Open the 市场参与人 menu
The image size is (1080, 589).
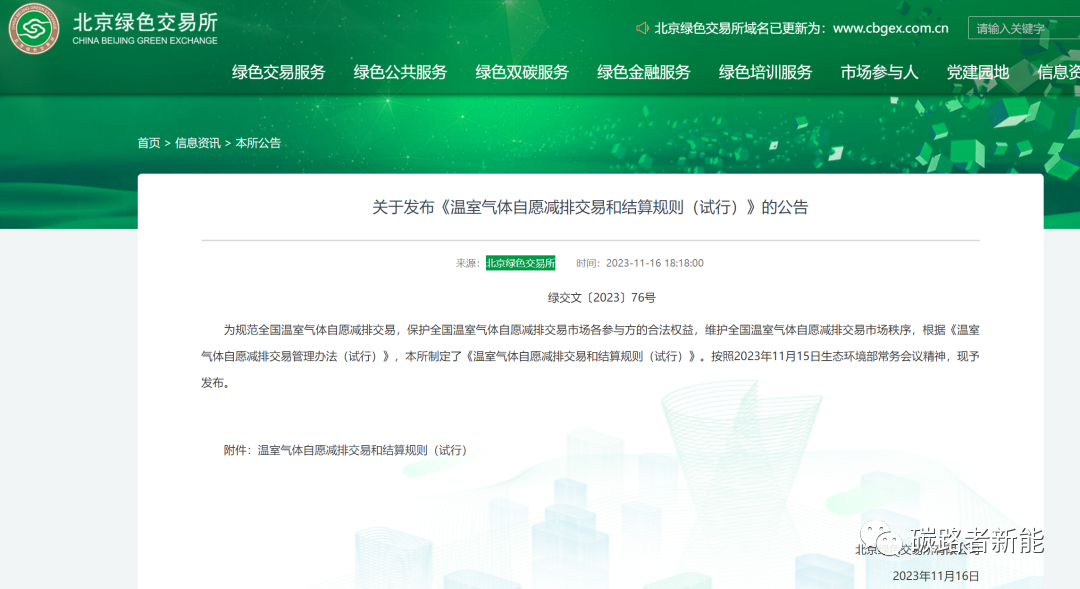pos(879,72)
